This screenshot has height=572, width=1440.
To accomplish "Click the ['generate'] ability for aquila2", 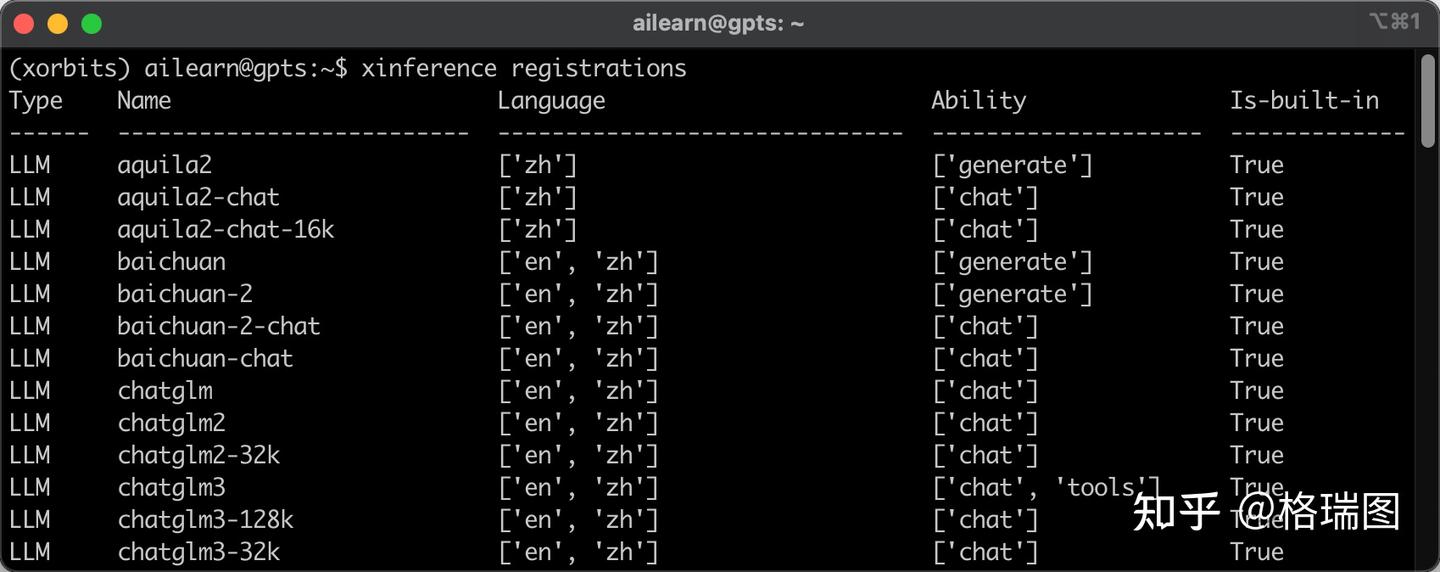I will click(1012, 165).
